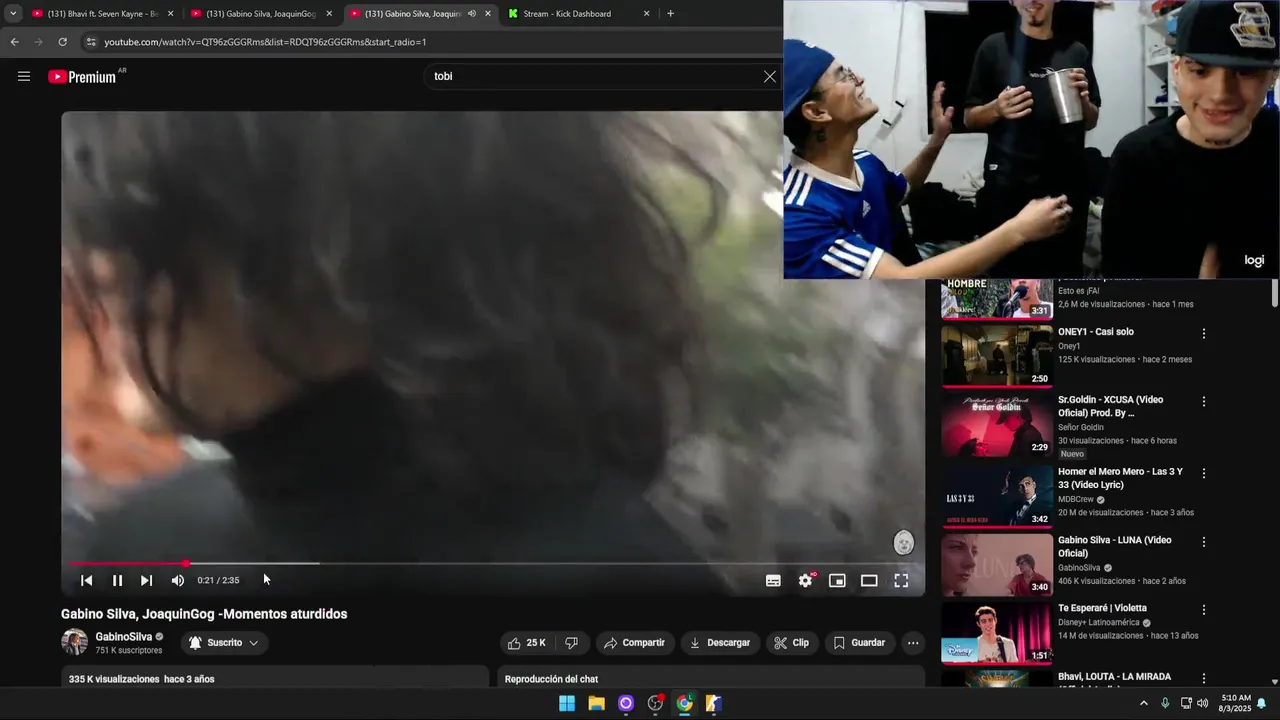Open ONEY1 - Casi solo video thumbnail
The height and width of the screenshot is (720, 1280).
click(997, 355)
